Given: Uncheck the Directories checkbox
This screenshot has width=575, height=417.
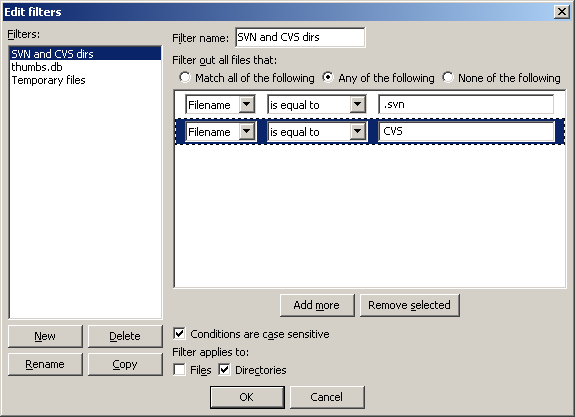Looking at the screenshot, I should click(224, 370).
